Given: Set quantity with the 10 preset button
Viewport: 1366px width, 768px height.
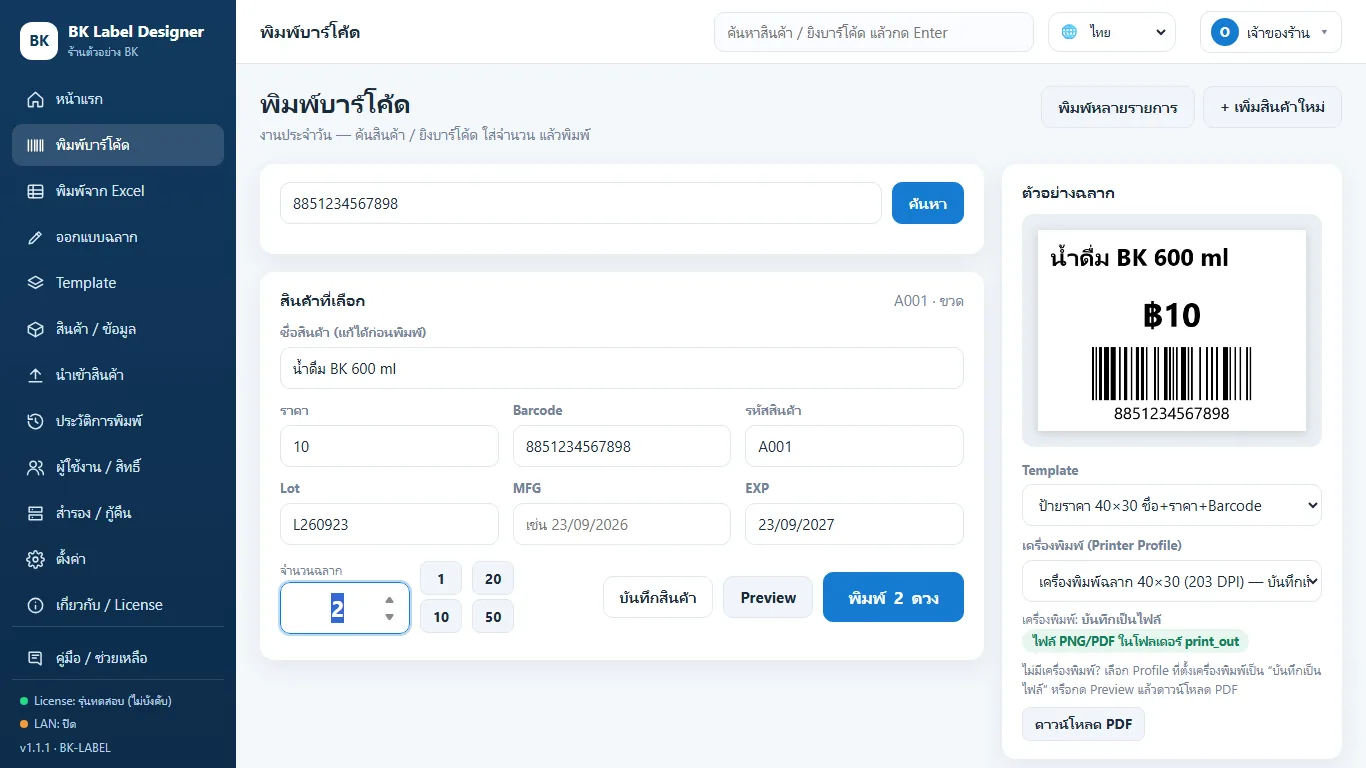Looking at the screenshot, I should (441, 616).
